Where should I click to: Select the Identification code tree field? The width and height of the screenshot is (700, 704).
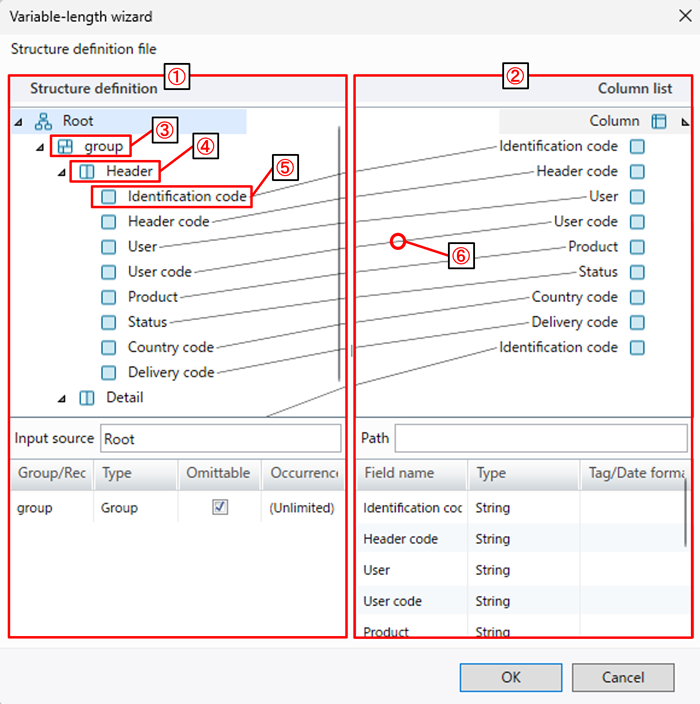click(186, 197)
